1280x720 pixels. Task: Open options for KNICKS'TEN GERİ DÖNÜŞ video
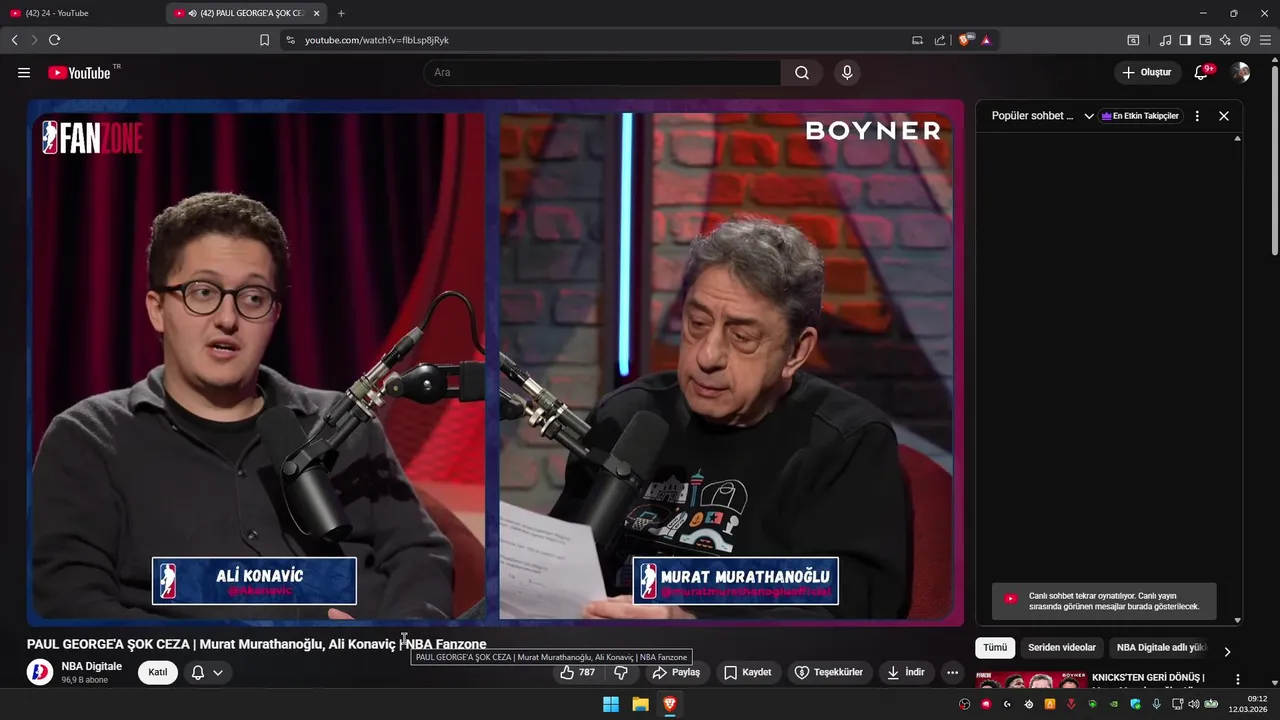1237,679
